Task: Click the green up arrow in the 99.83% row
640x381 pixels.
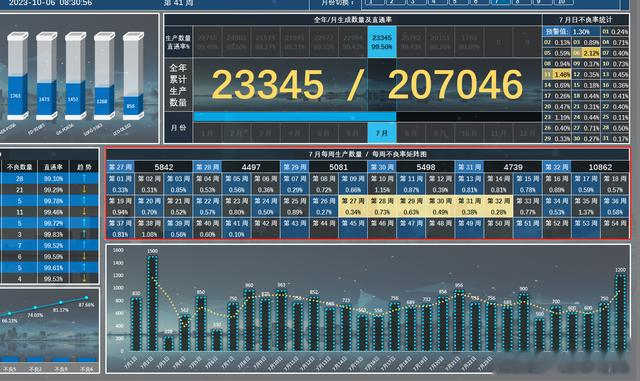Action: click(x=84, y=234)
